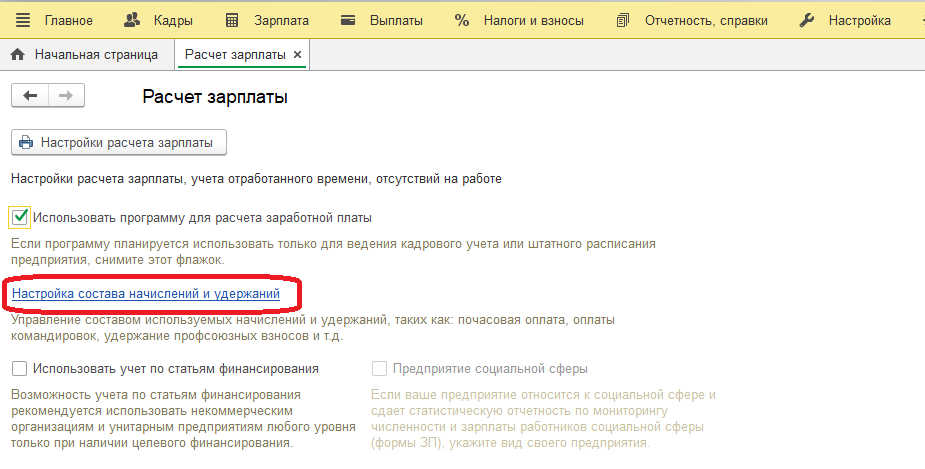Screen dimensions: 925x469
Task: Click the calculator icon for Зарплата
Action: pos(232,20)
